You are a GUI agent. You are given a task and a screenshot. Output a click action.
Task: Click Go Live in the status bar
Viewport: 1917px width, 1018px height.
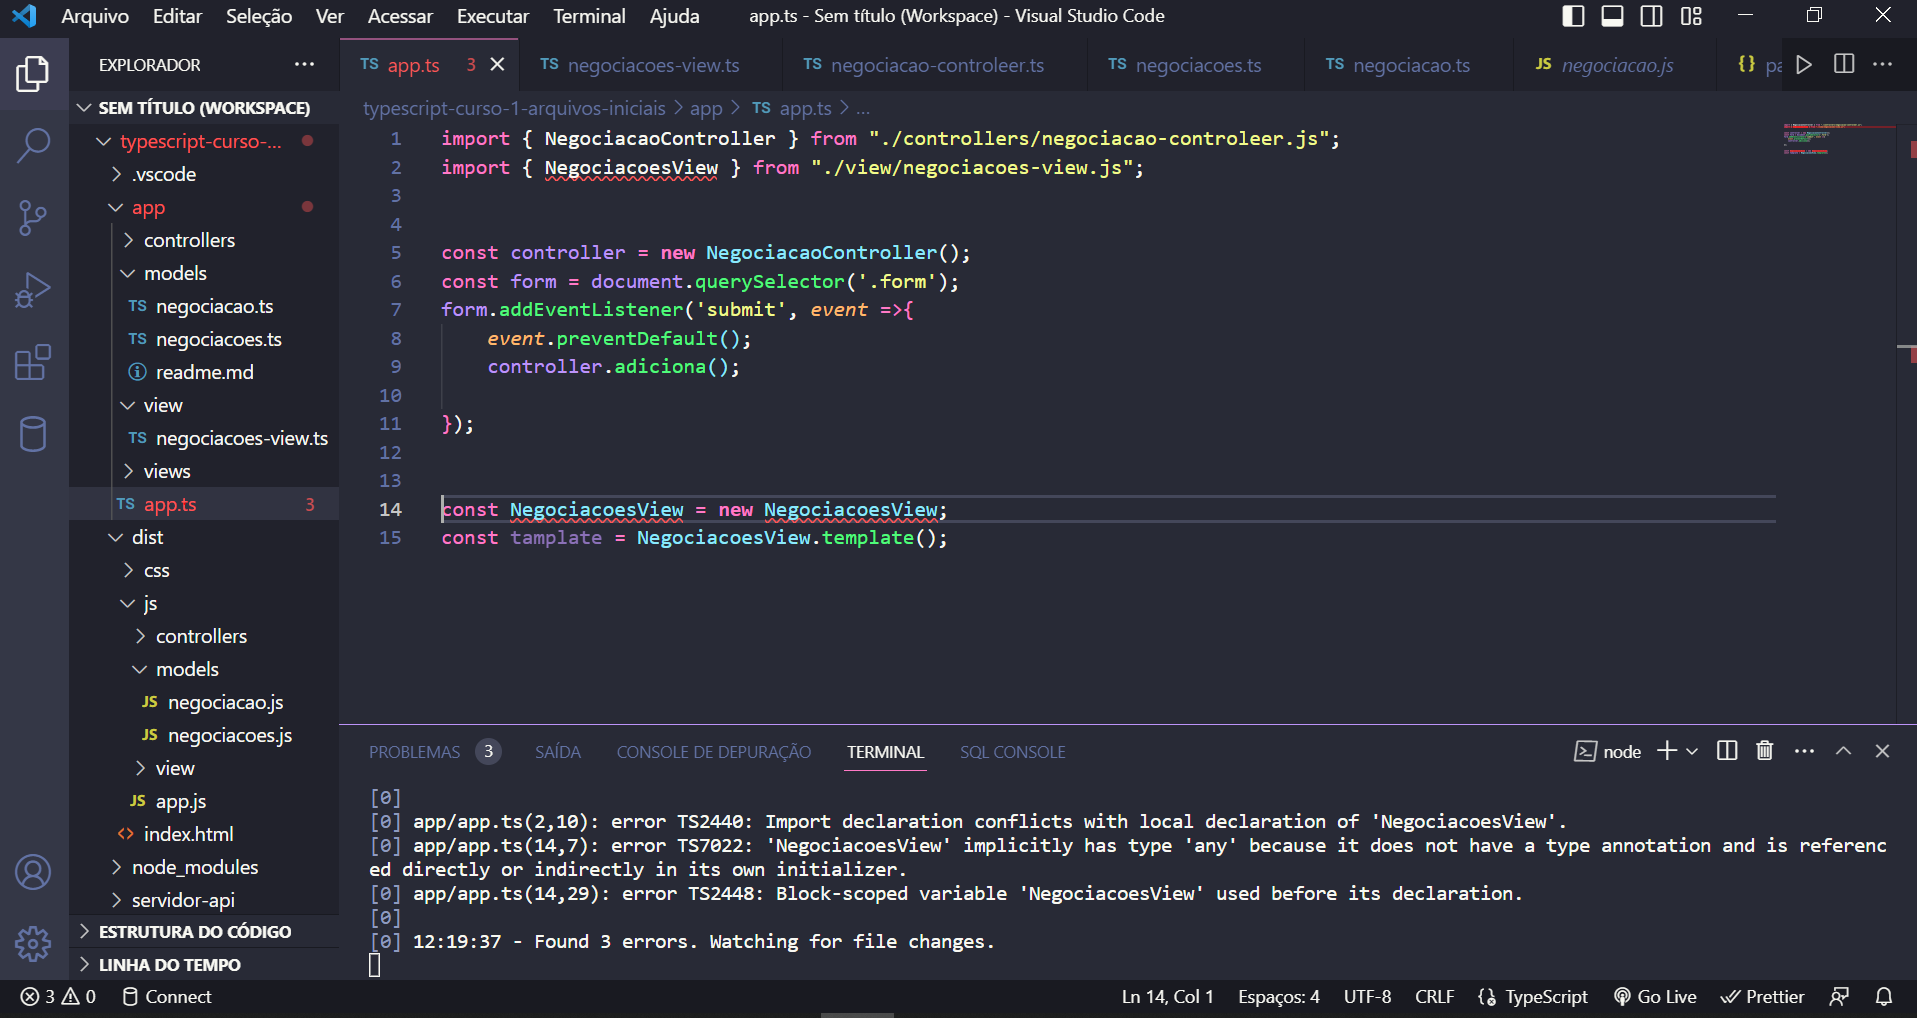coord(1655,997)
